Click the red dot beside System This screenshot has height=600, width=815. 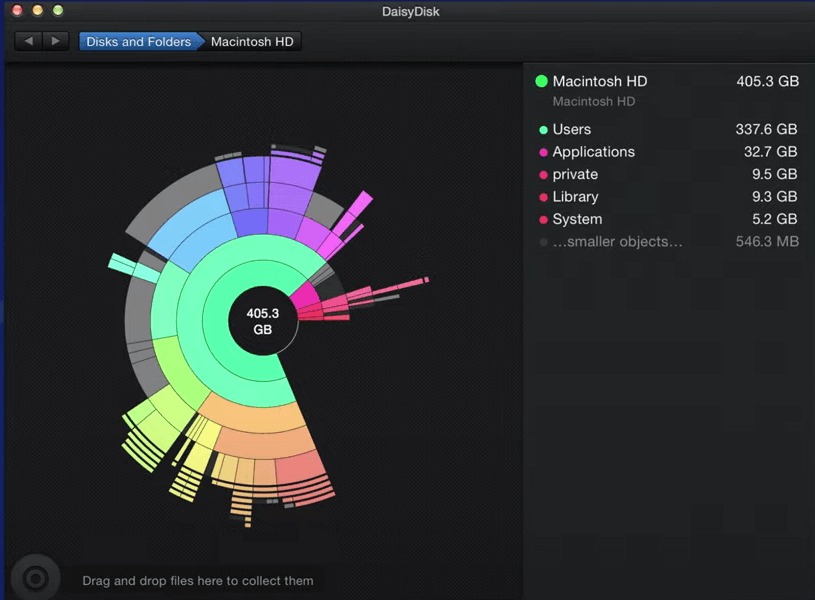tap(543, 220)
